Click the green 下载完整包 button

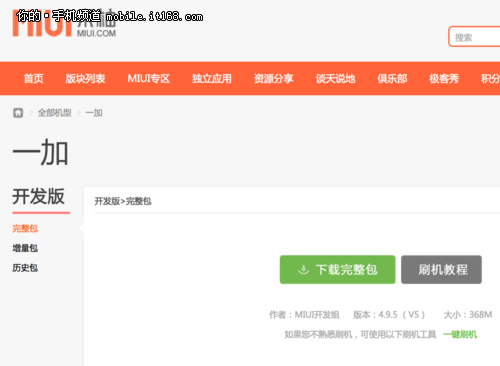337,270
